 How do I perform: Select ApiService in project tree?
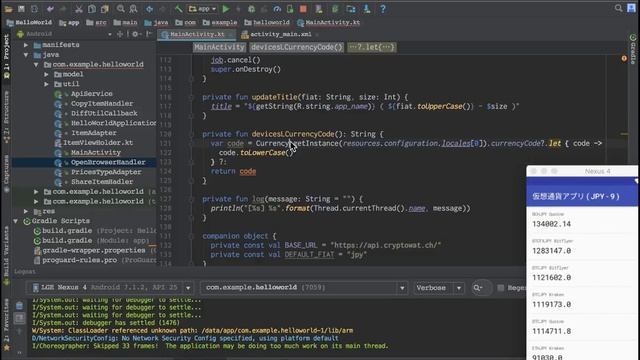coord(91,94)
